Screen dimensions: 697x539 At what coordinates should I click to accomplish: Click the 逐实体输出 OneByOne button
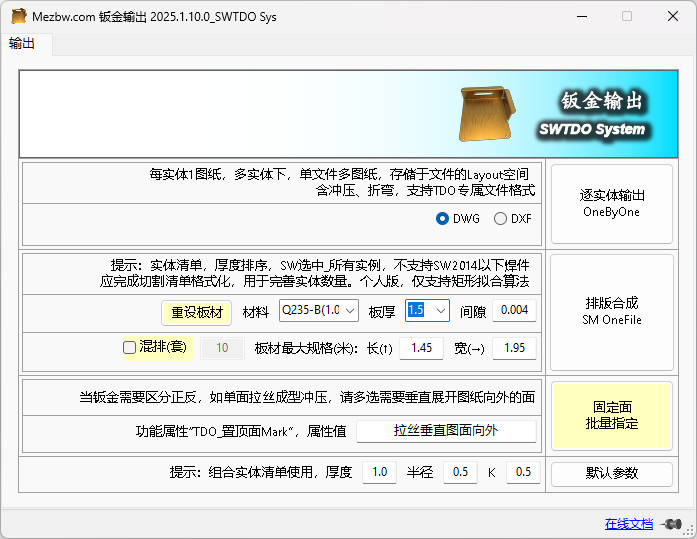click(611, 203)
